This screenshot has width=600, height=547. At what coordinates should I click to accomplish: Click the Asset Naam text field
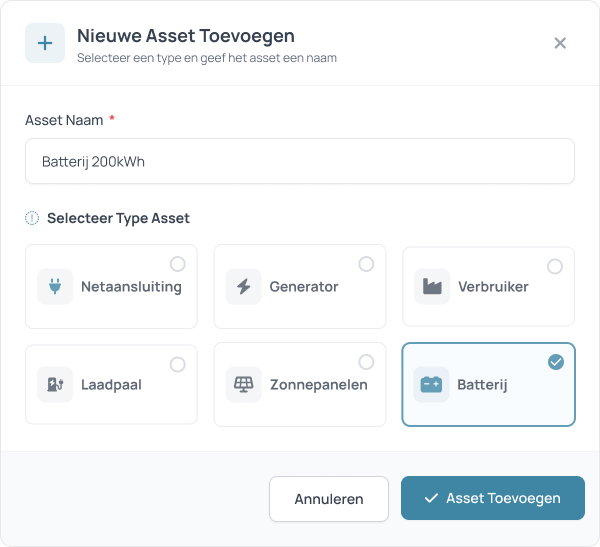click(300, 161)
